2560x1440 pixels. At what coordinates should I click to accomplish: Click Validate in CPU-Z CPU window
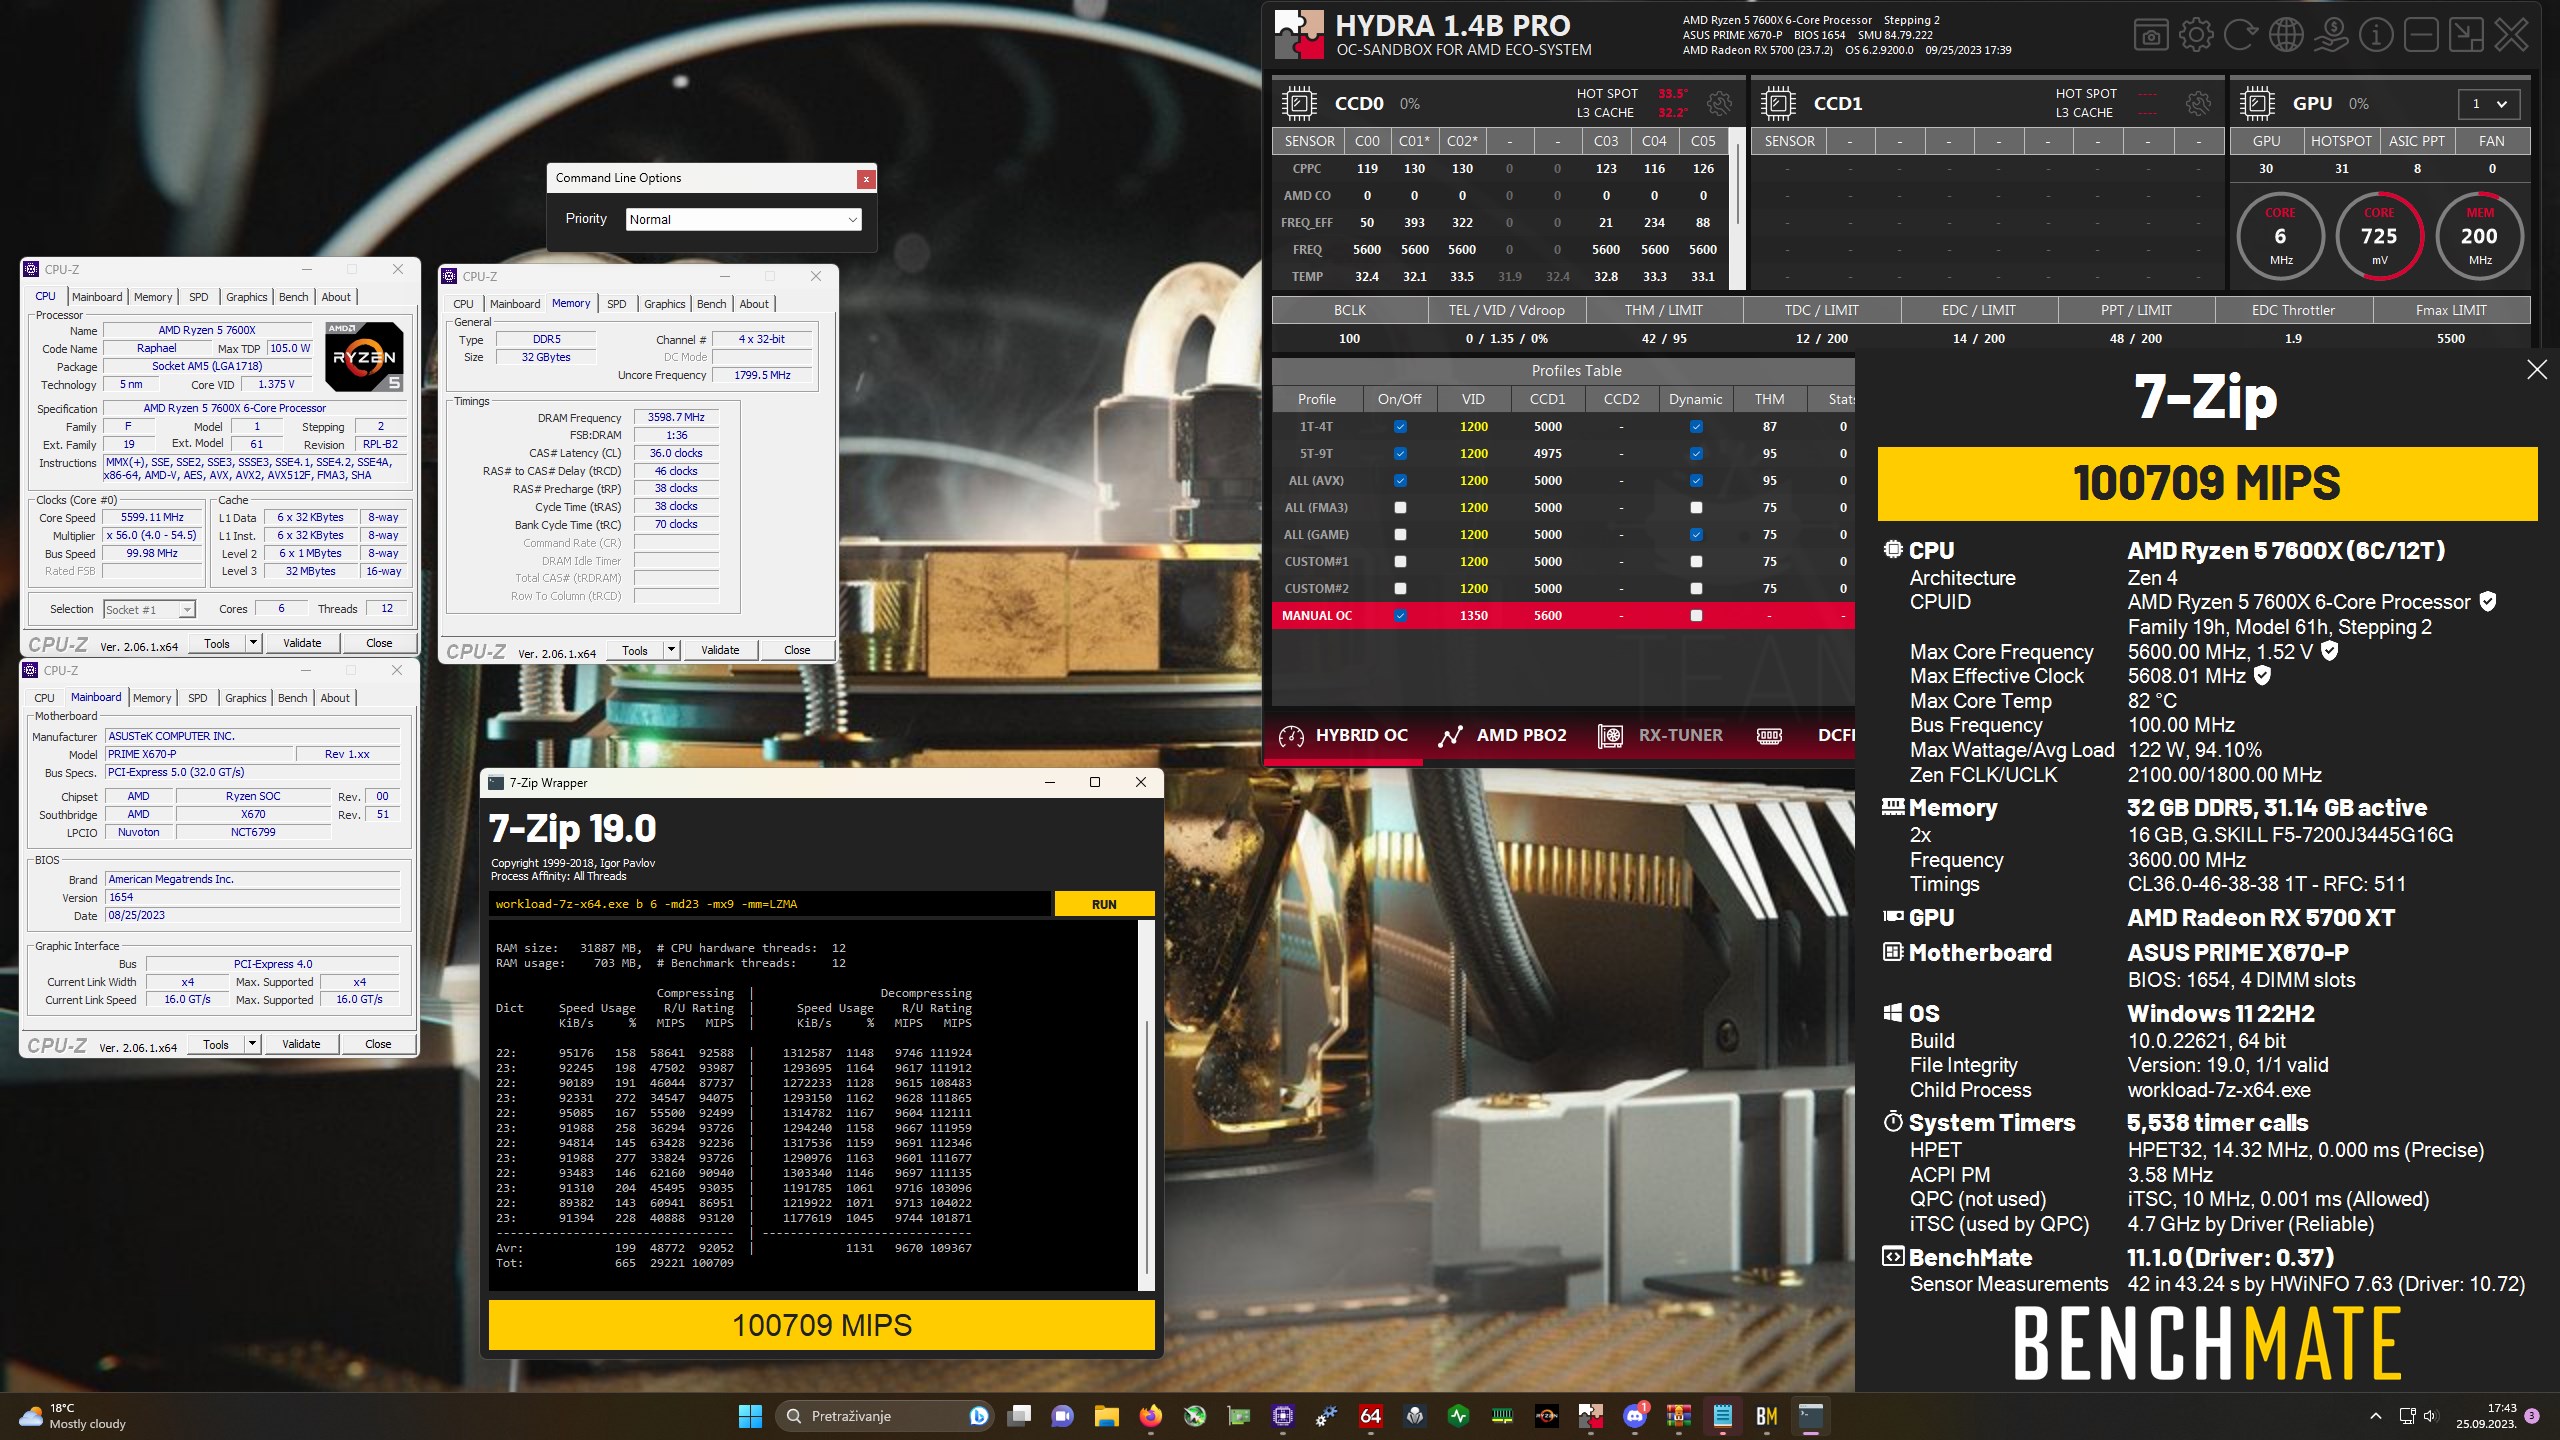coord(302,643)
